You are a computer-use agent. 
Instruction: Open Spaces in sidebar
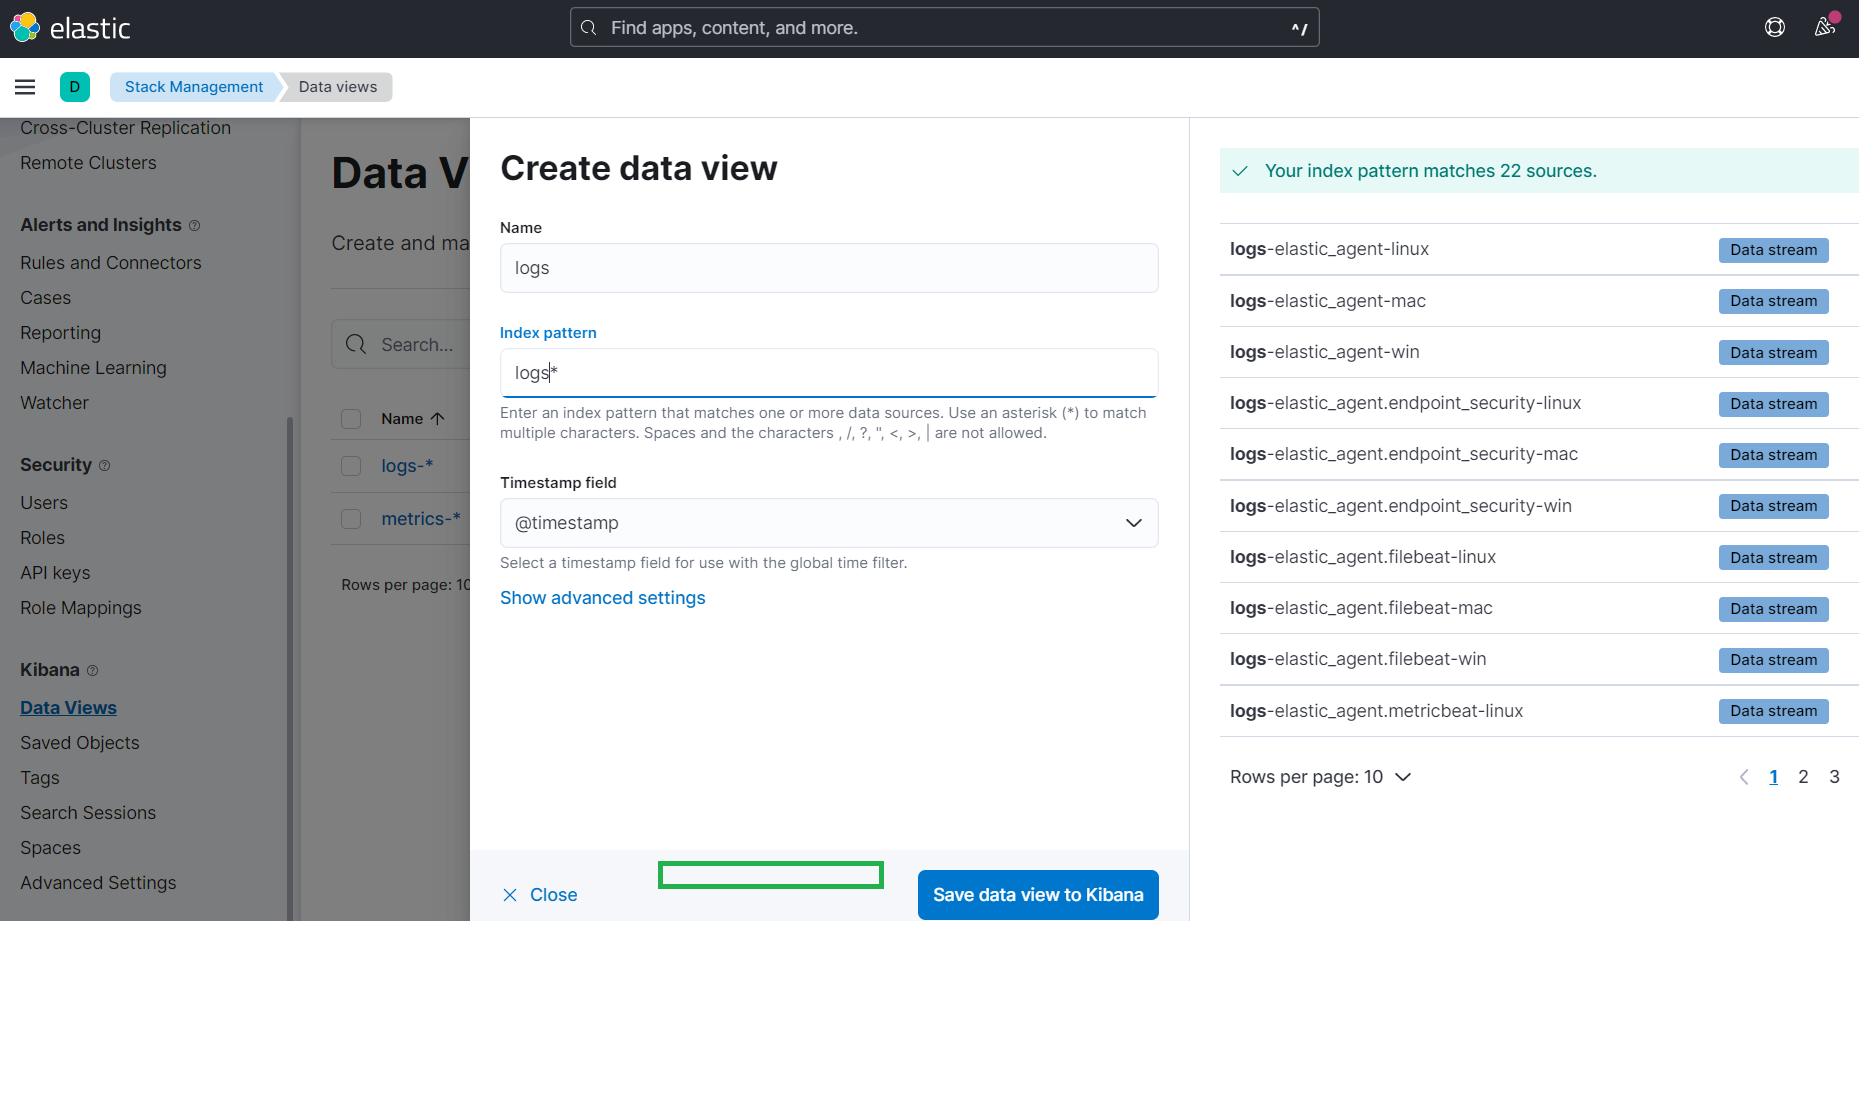[x=50, y=848]
